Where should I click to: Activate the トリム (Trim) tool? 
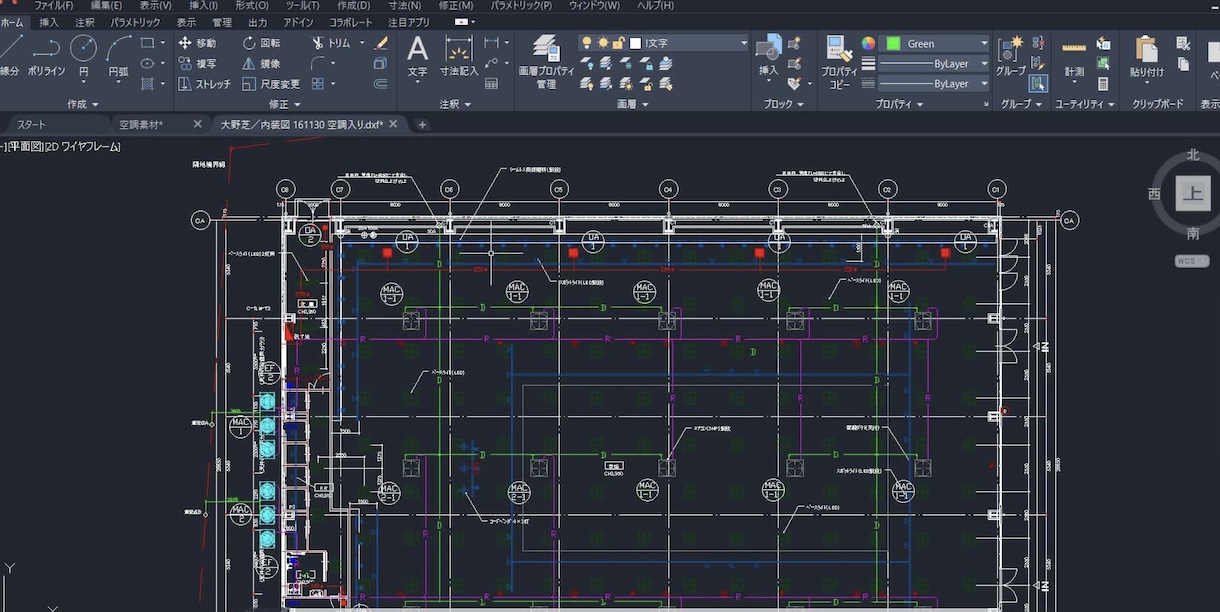point(331,43)
